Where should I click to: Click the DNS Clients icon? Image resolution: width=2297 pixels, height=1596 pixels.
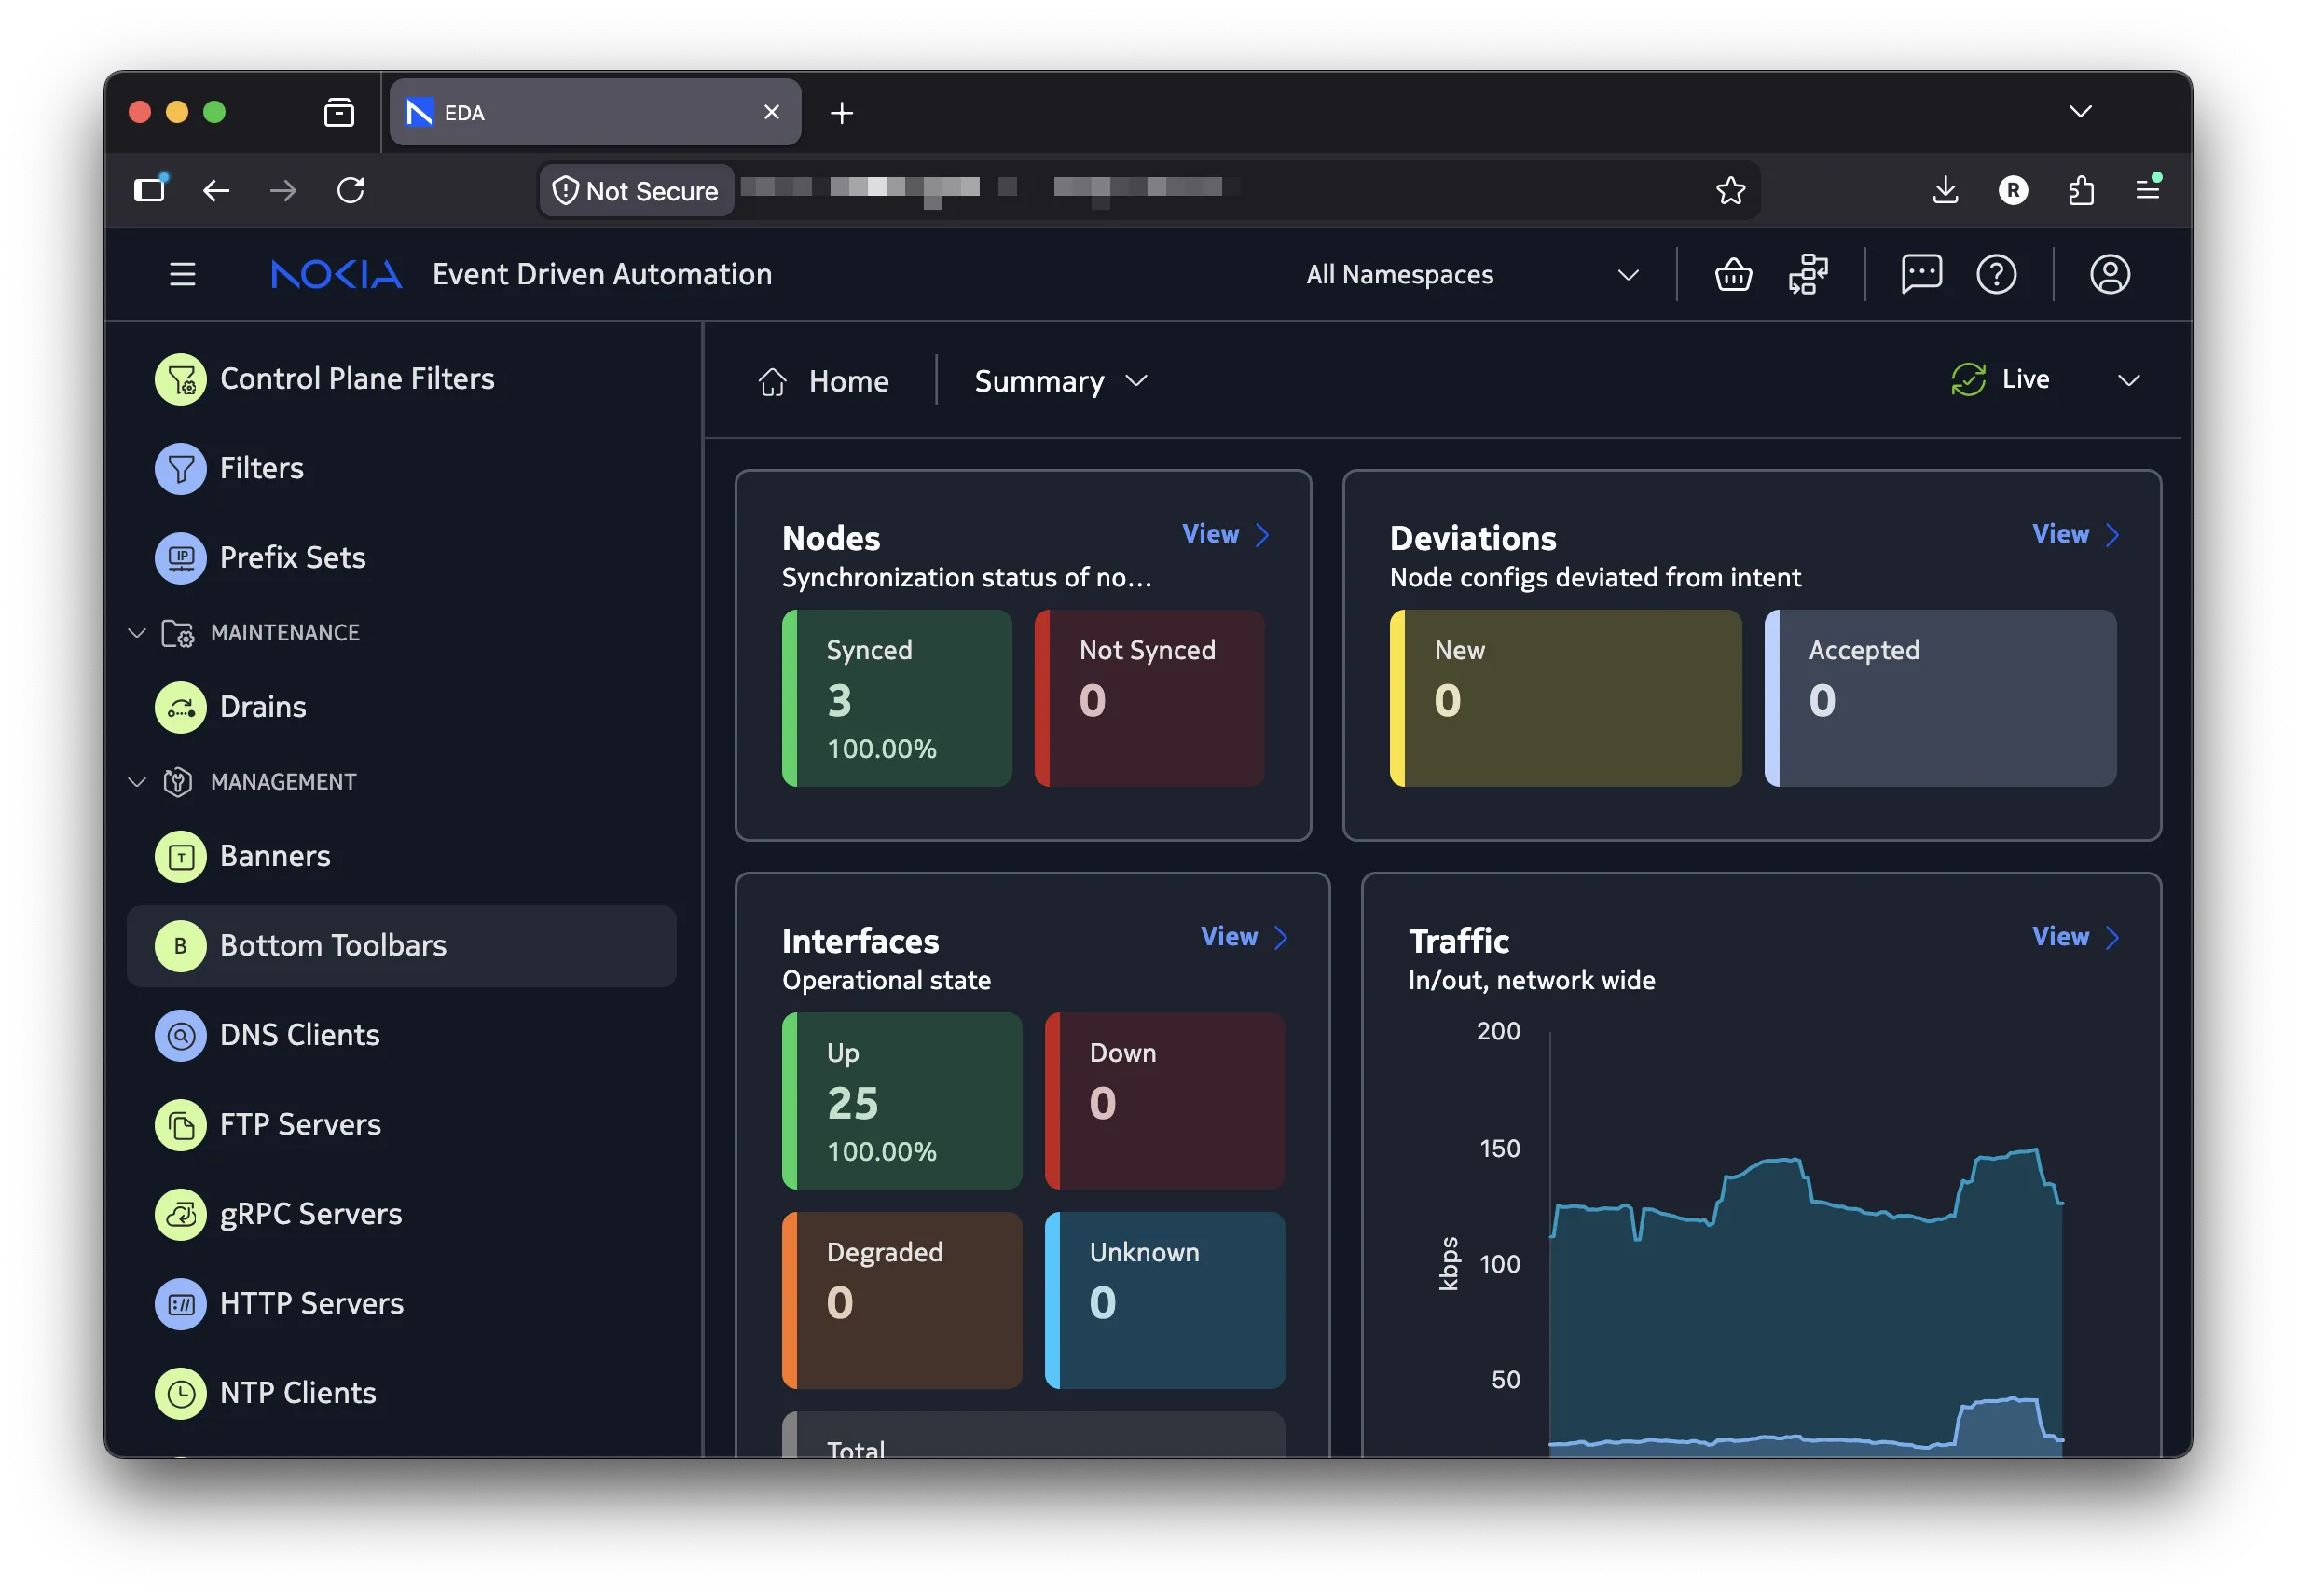[180, 1036]
